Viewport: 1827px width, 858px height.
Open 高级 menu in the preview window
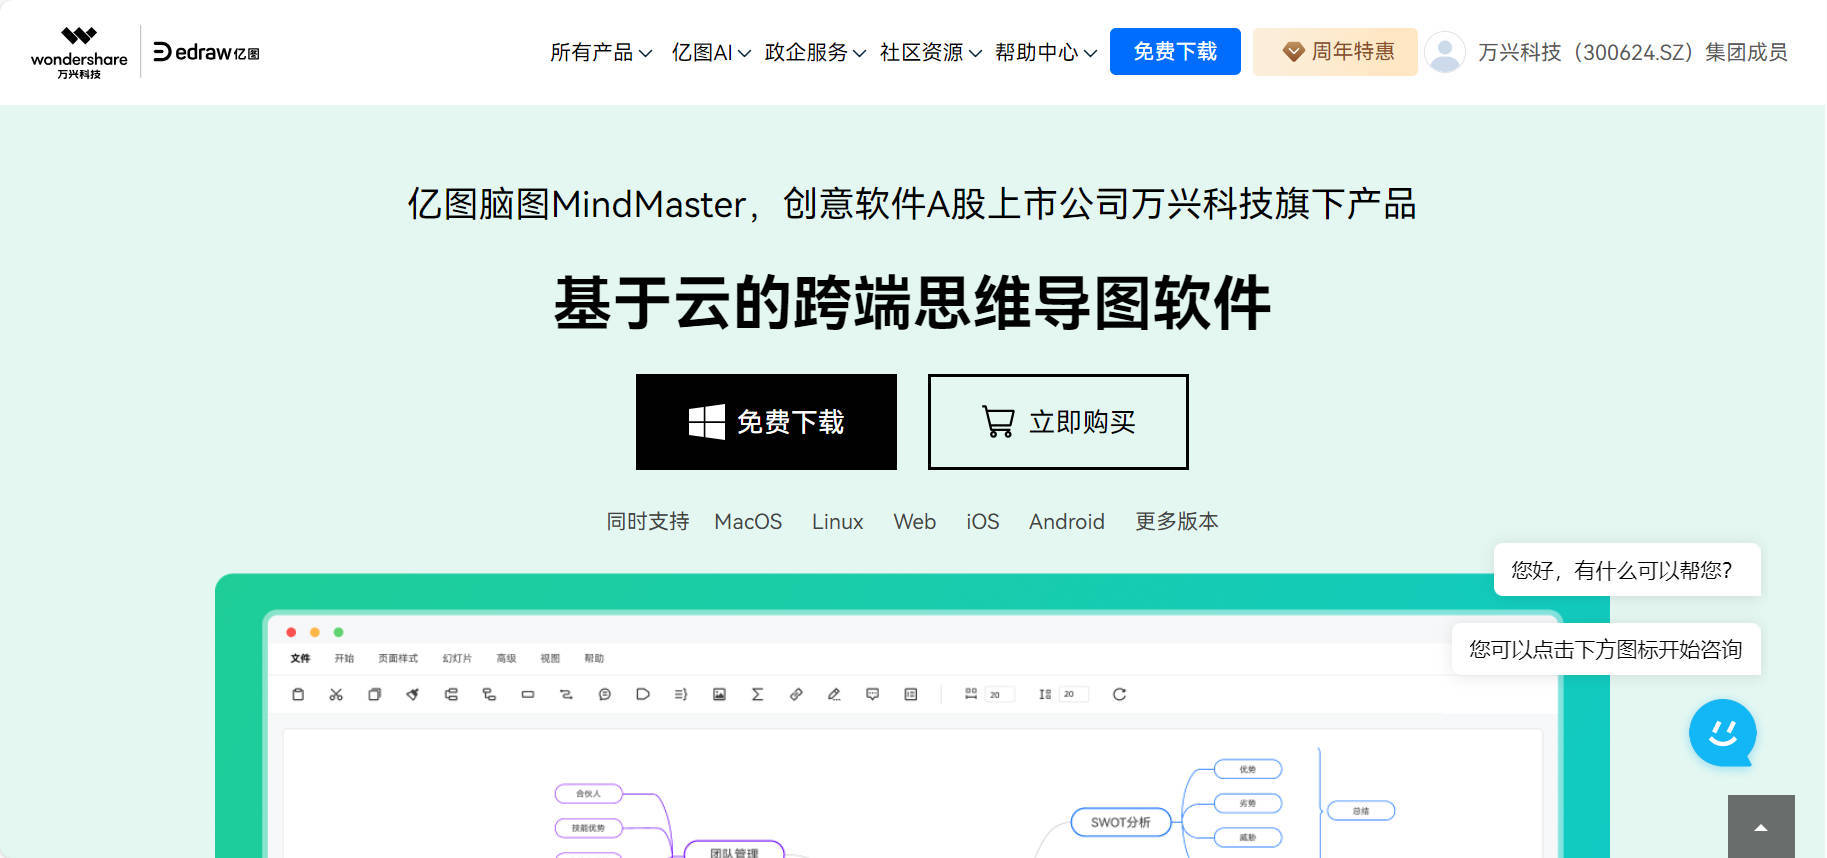[506, 658]
